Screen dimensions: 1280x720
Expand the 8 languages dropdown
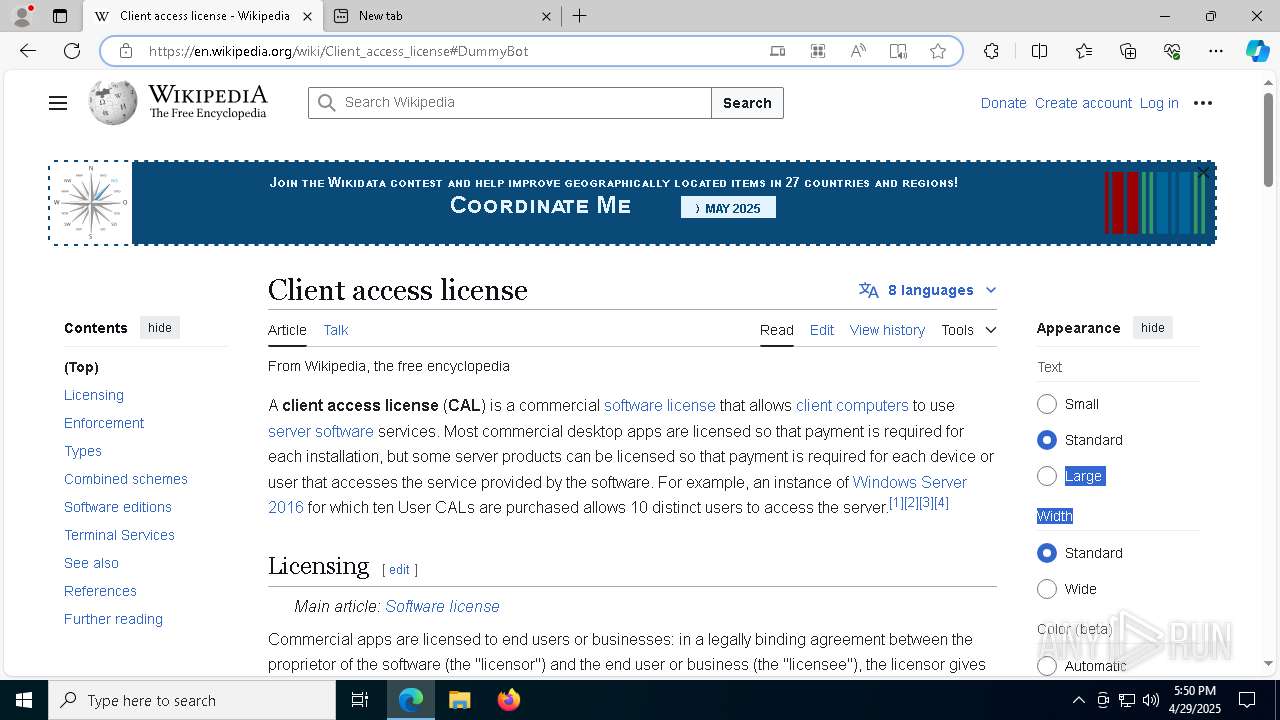coord(928,290)
